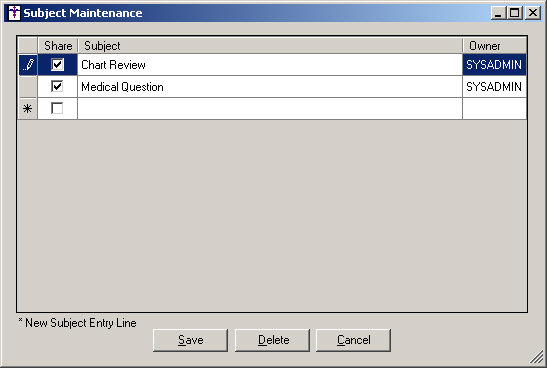
Task: Click the window resize grip
Action: (x=537, y=358)
